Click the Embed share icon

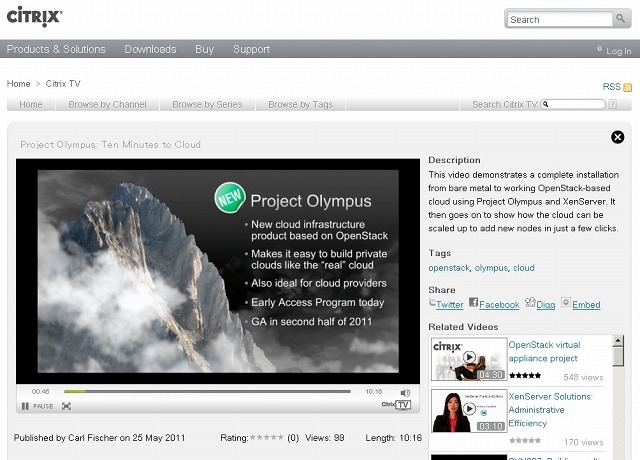pos(566,302)
